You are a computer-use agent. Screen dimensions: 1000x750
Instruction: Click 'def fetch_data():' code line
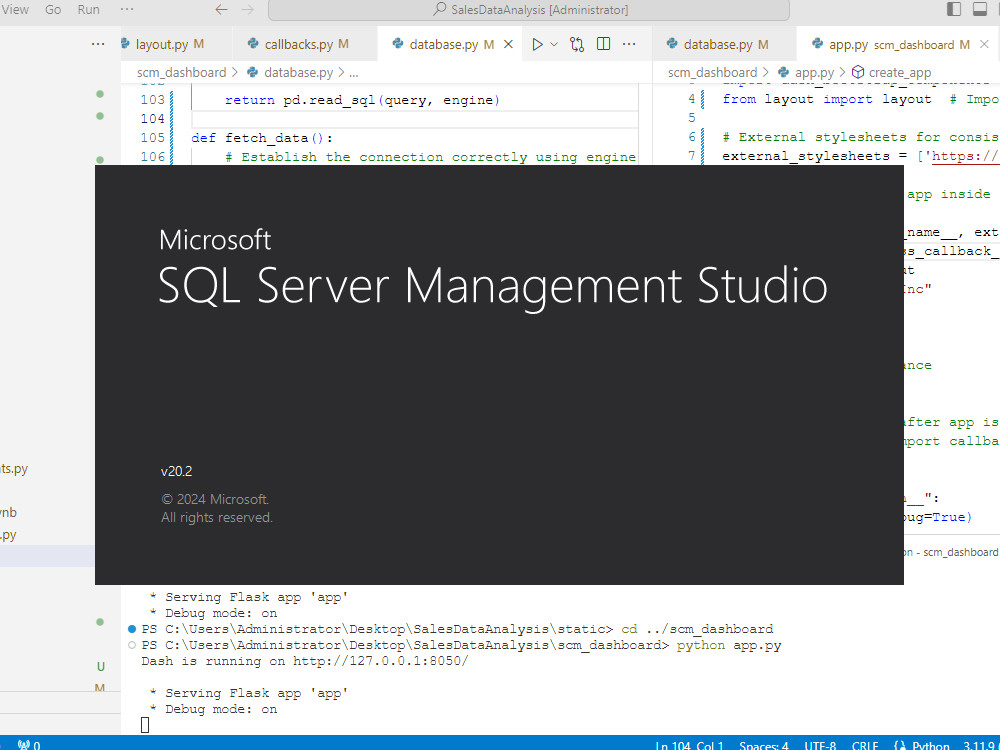(x=262, y=138)
